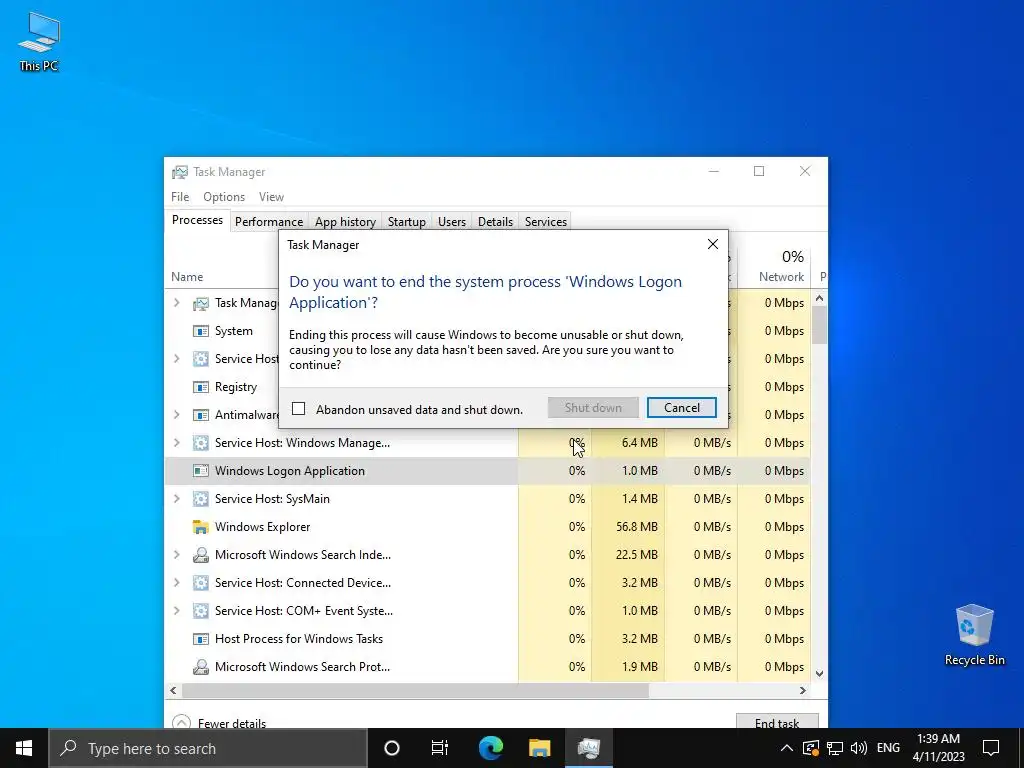Expand Service Host: Connected Device... row
The width and height of the screenshot is (1024, 768).
(x=176, y=583)
